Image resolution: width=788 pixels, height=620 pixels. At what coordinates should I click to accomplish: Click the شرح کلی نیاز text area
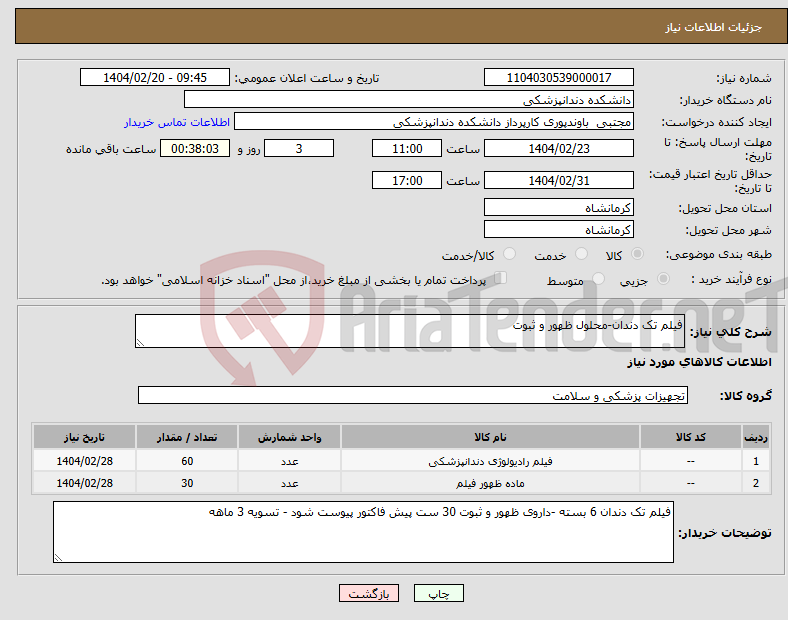(x=410, y=331)
